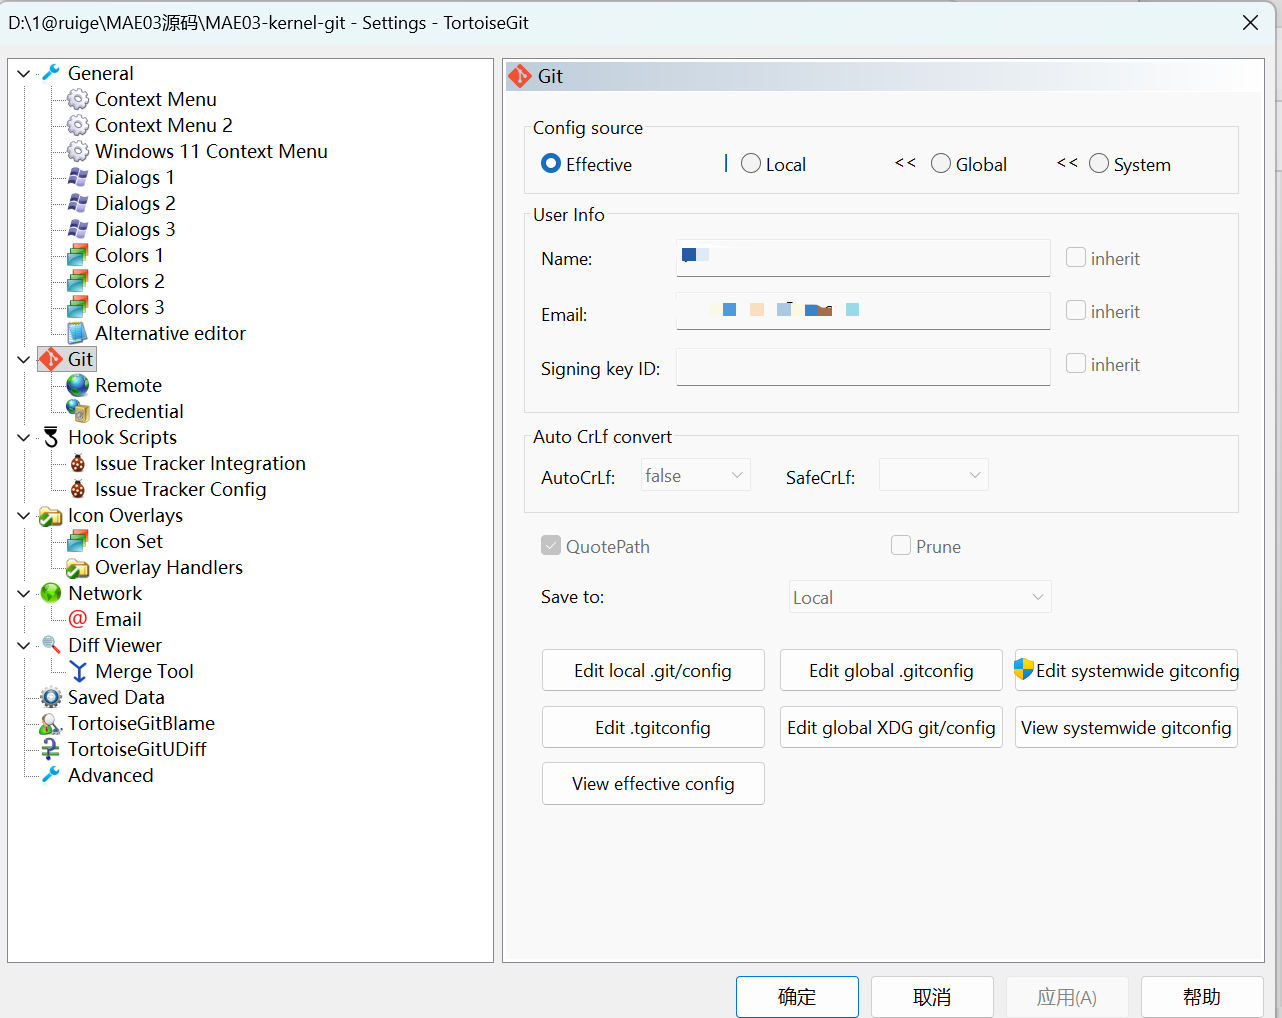The image size is (1282, 1018).
Task: Click the Icon Overlays folder icon
Action: (51, 515)
